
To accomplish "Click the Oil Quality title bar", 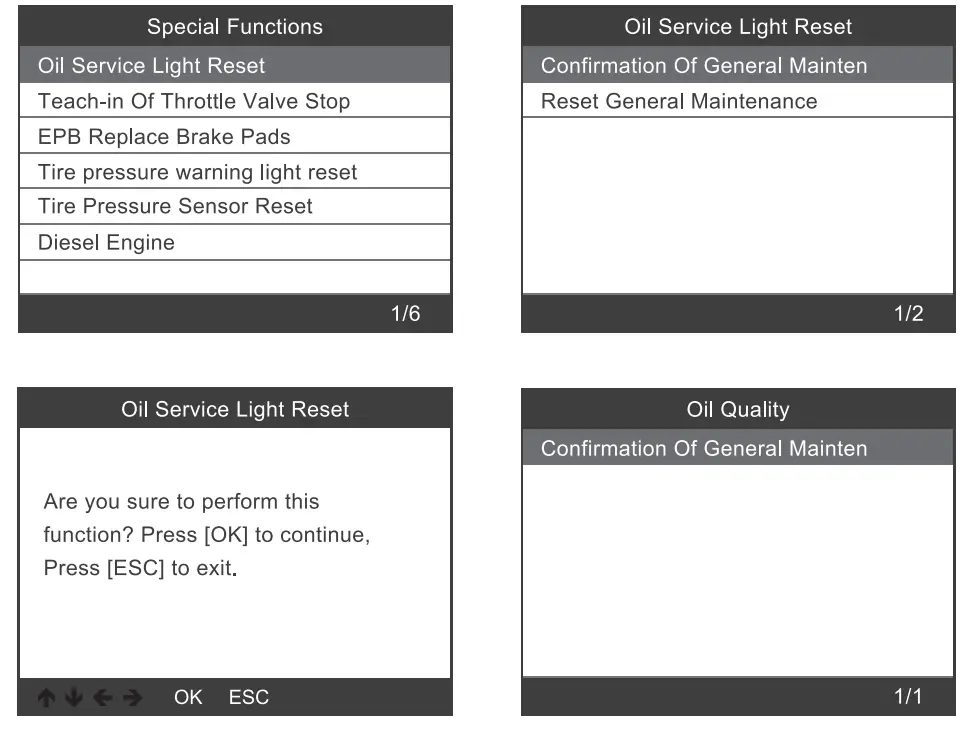I will 738,409.
